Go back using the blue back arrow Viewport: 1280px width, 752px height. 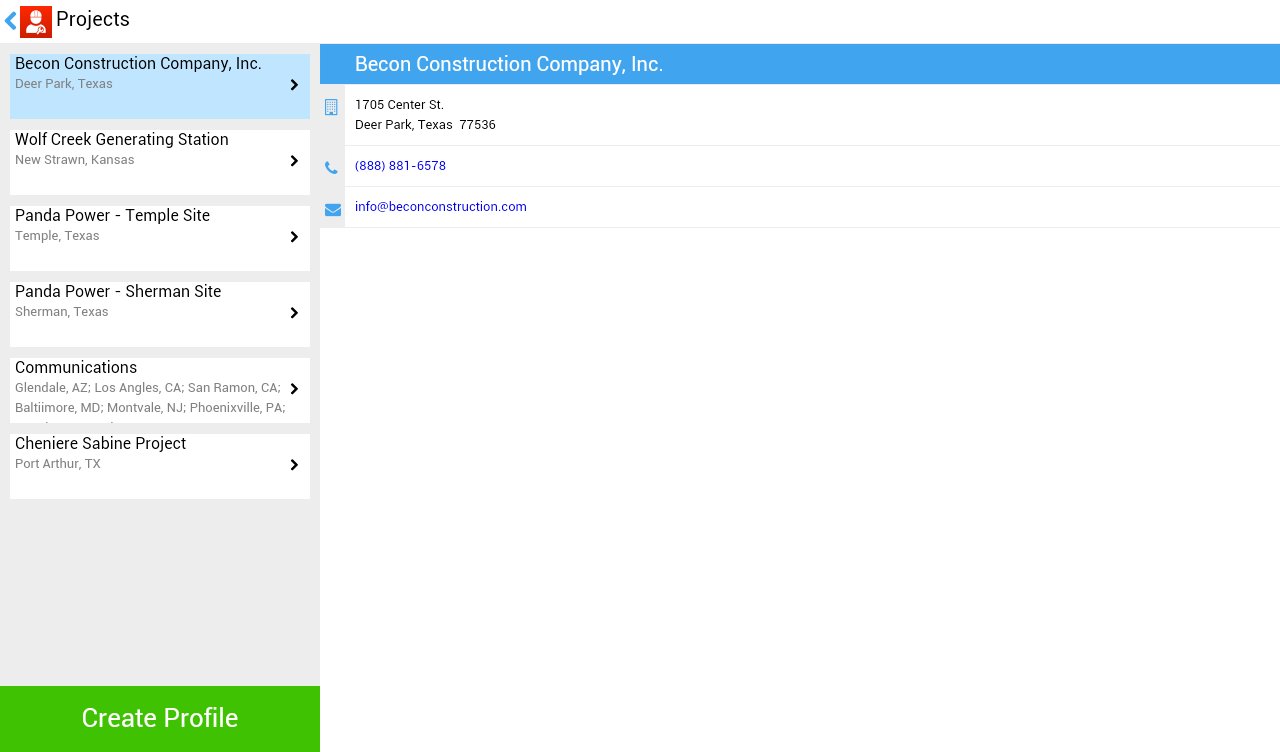point(11,21)
